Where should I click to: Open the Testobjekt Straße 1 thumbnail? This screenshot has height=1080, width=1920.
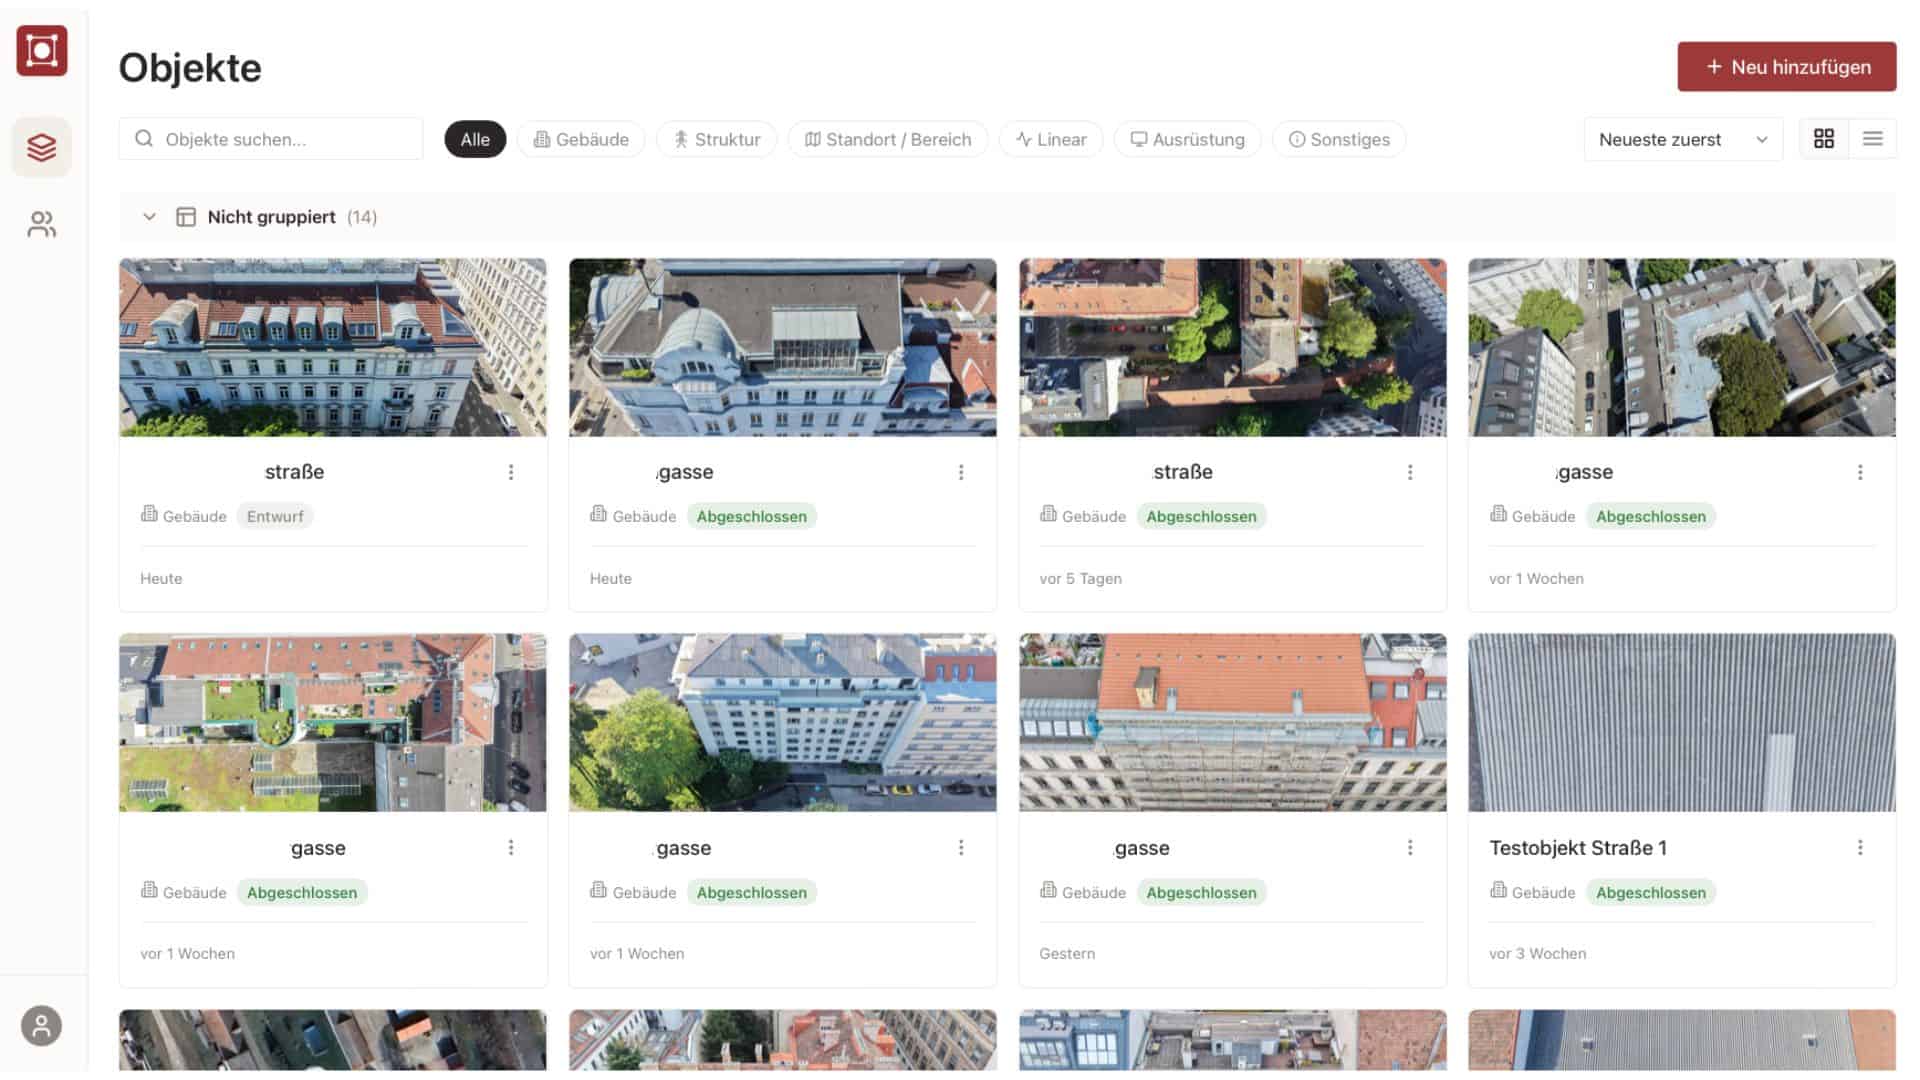point(1682,722)
